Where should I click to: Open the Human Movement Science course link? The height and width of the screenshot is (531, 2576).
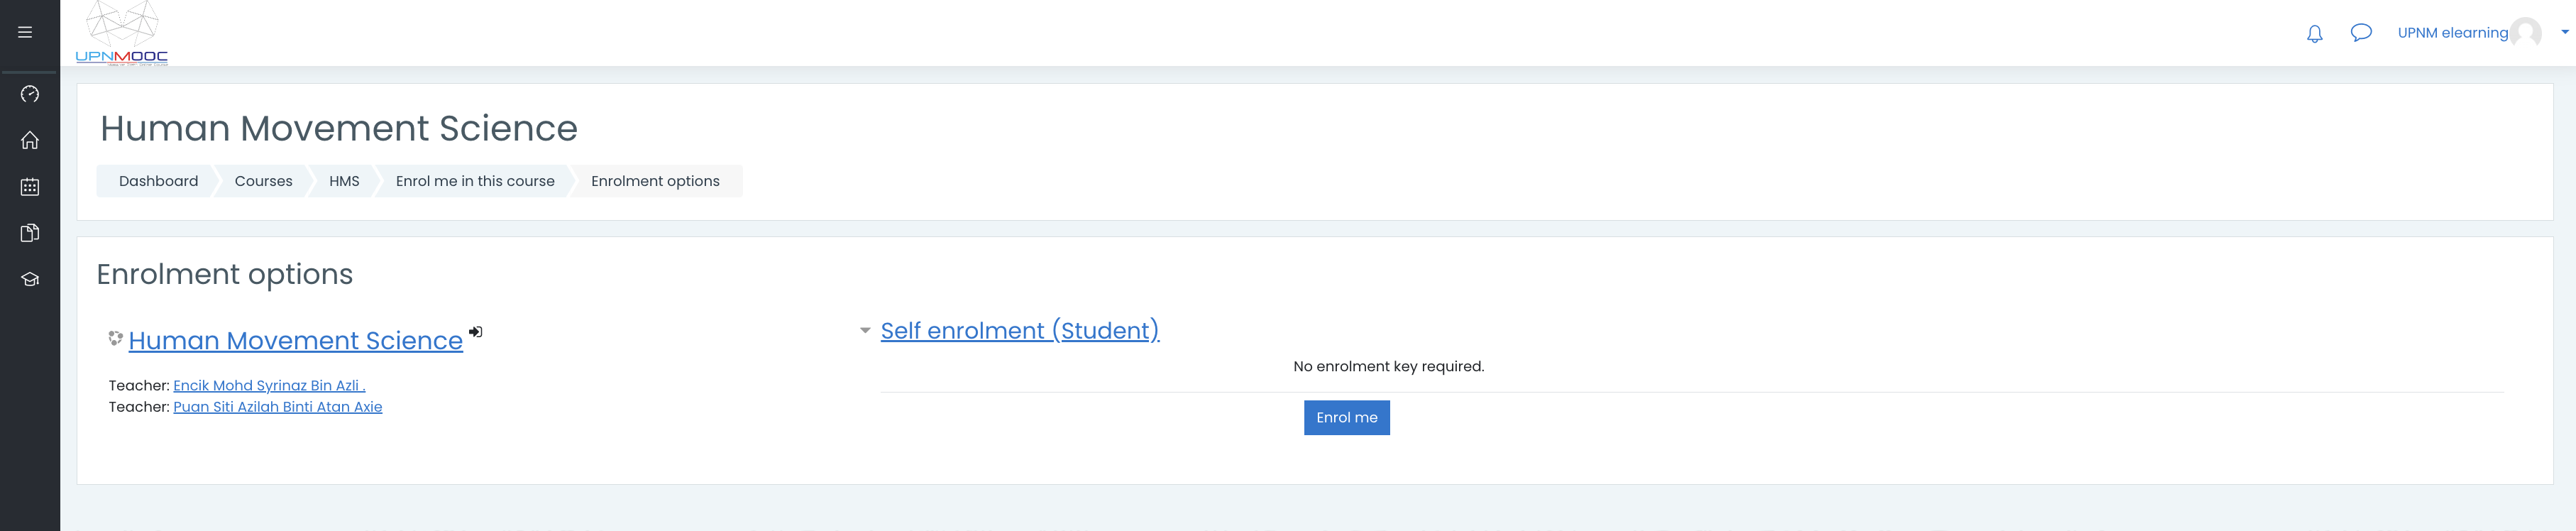(x=295, y=341)
